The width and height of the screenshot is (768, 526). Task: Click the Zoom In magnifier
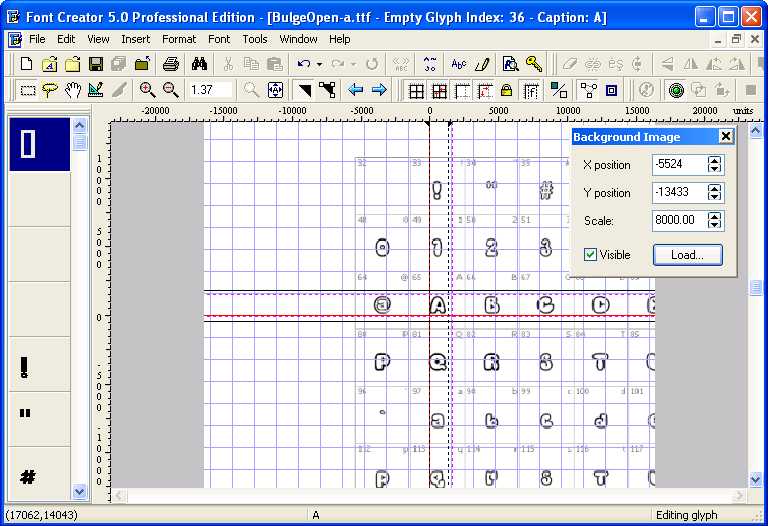coord(147,90)
